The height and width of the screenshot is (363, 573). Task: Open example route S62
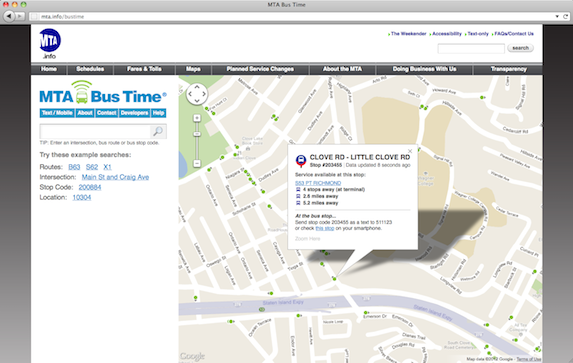coord(92,167)
